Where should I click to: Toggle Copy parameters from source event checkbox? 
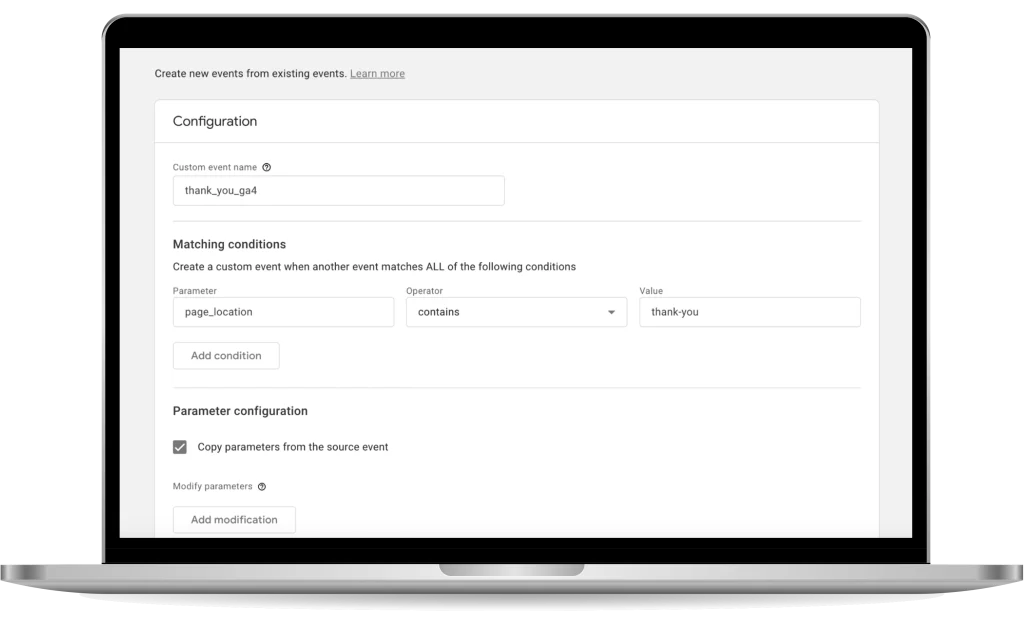click(180, 447)
